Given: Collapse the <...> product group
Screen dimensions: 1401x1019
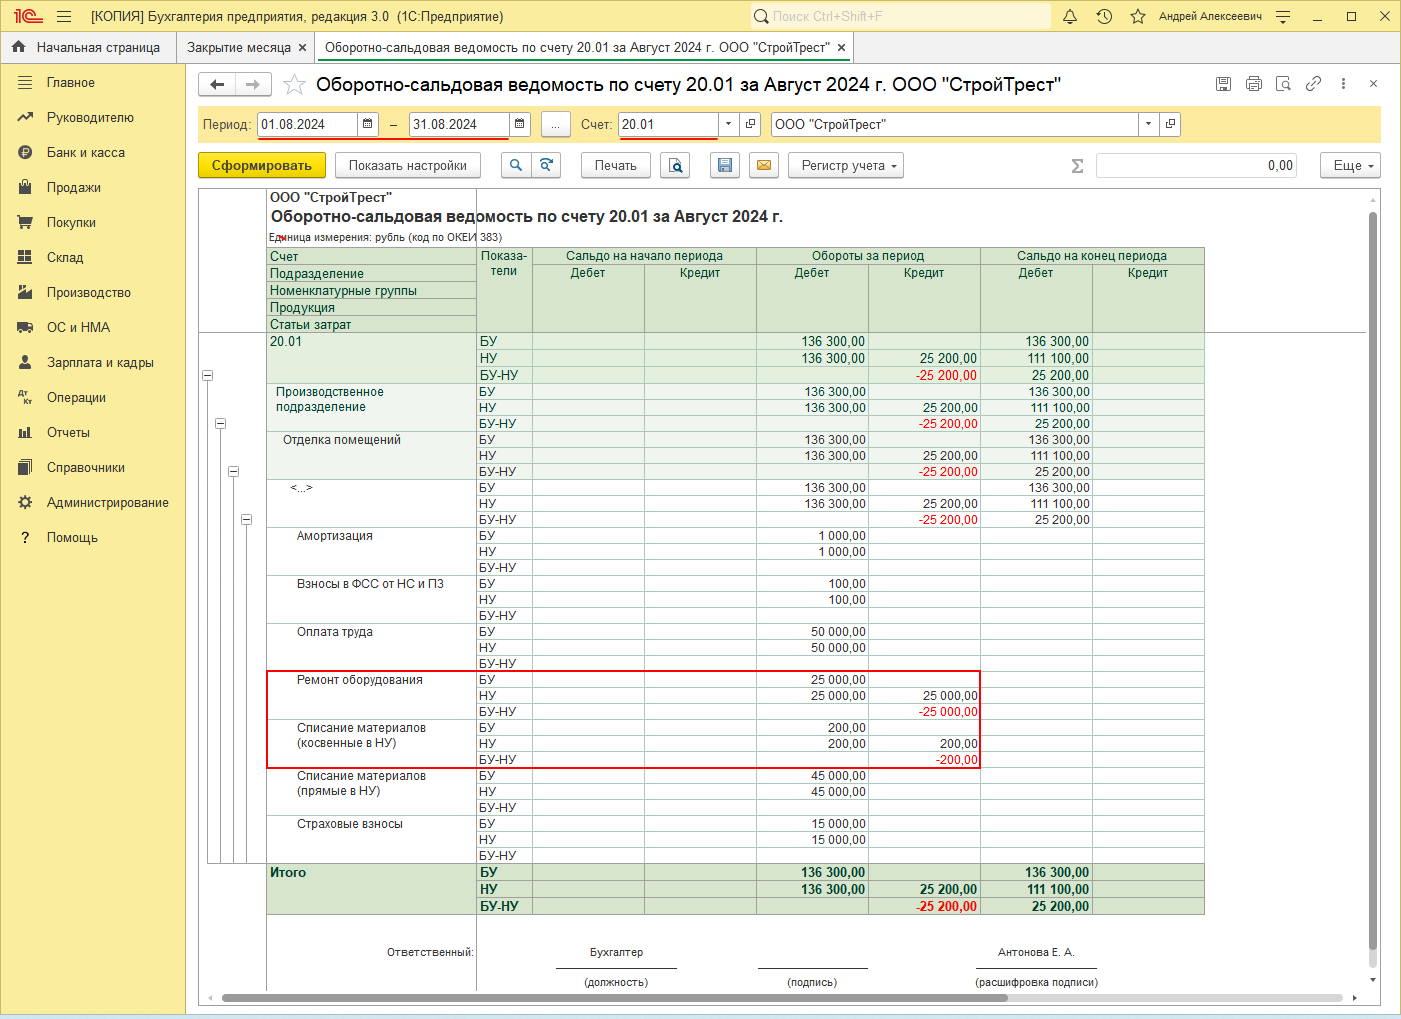Looking at the screenshot, I should click(246, 519).
